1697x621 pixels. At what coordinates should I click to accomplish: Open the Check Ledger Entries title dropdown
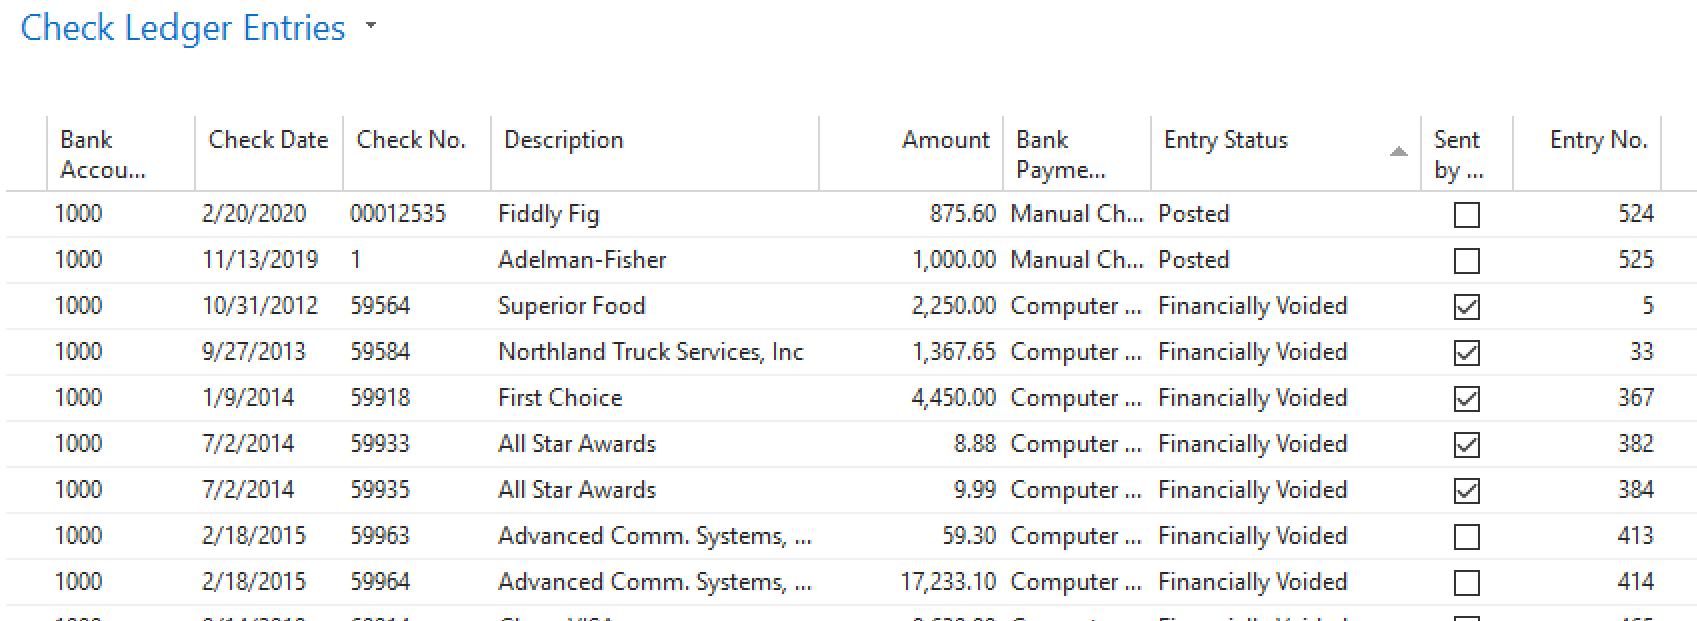click(371, 26)
